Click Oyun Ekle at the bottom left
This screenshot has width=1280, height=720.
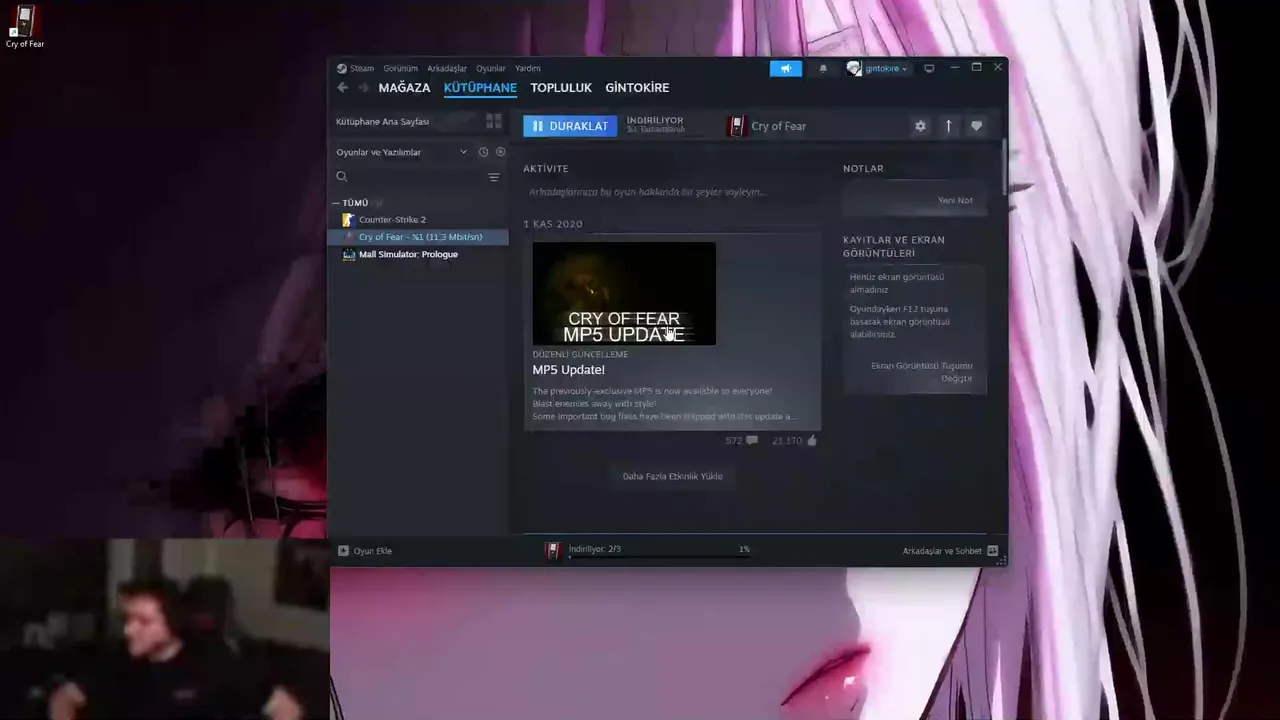coord(365,551)
